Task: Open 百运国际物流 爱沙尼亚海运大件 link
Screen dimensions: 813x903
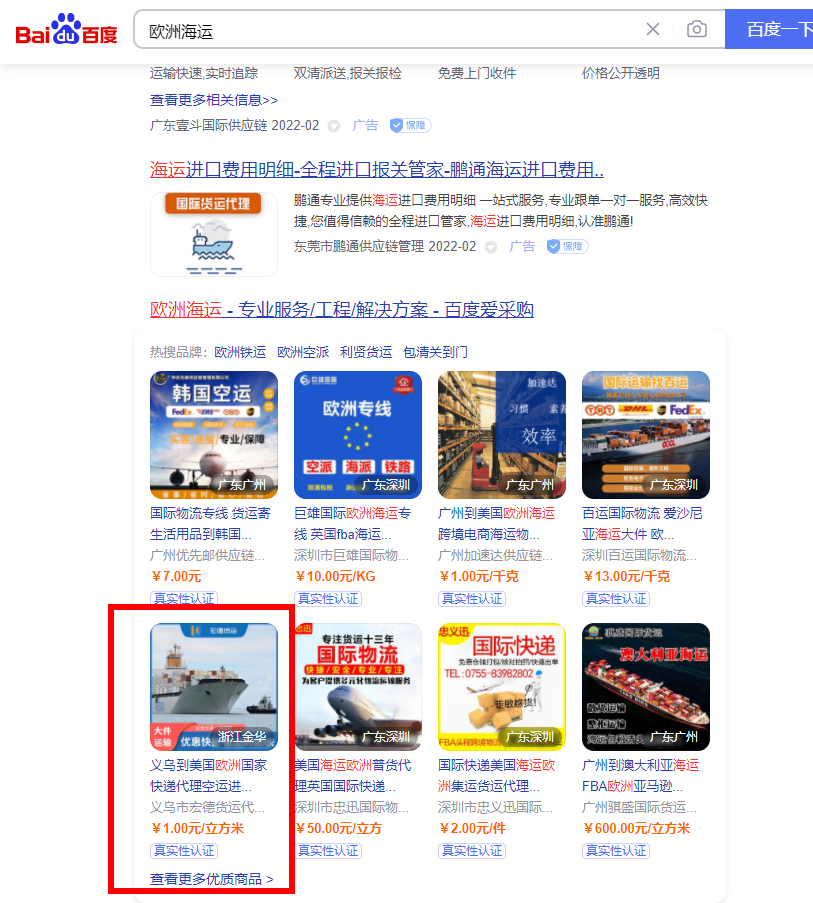Action: point(642,523)
